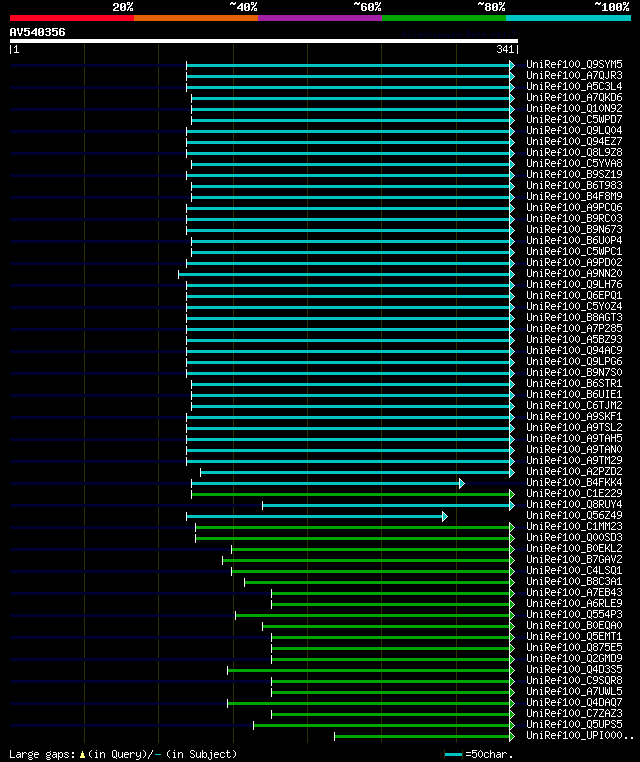
Task: Select the UniRef100_Q8RUY4 label
Action: pos(574,504)
